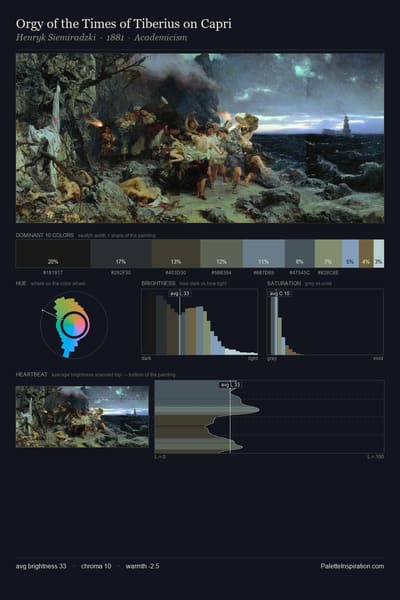The image size is (400, 600).
Task: Pick the pale olive 7% swatch
Action: coord(328,253)
